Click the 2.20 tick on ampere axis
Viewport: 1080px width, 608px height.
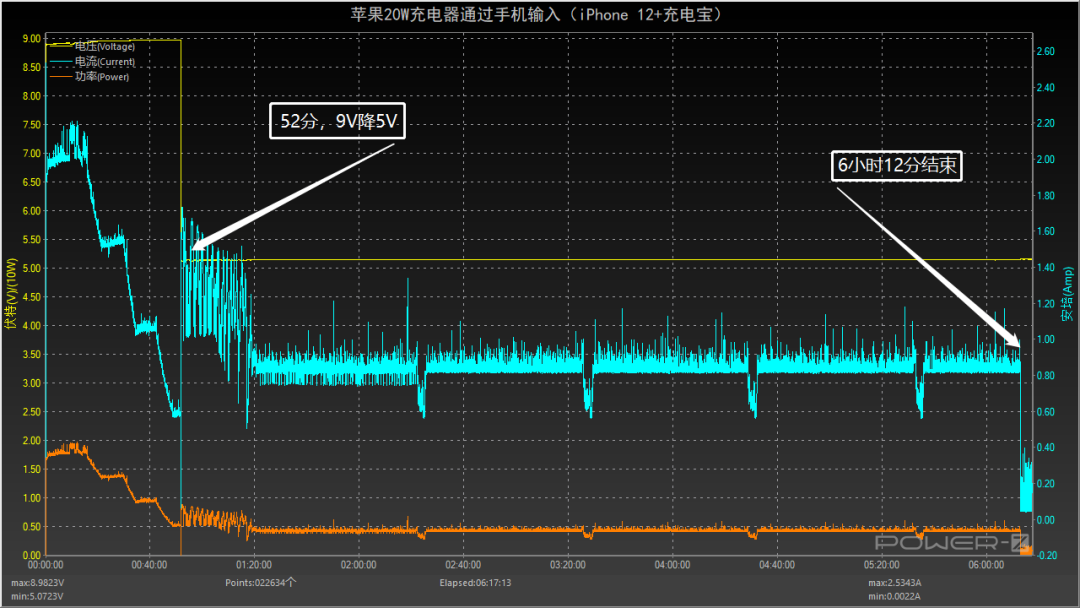(x=1046, y=123)
